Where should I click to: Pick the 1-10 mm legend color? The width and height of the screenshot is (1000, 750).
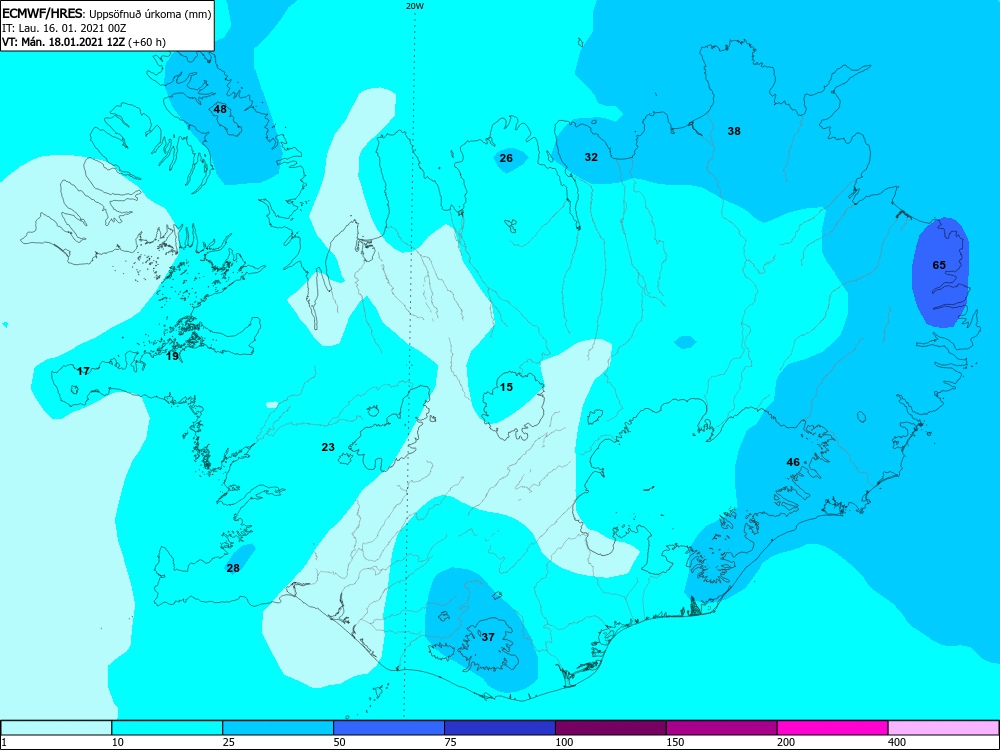(x=56, y=728)
